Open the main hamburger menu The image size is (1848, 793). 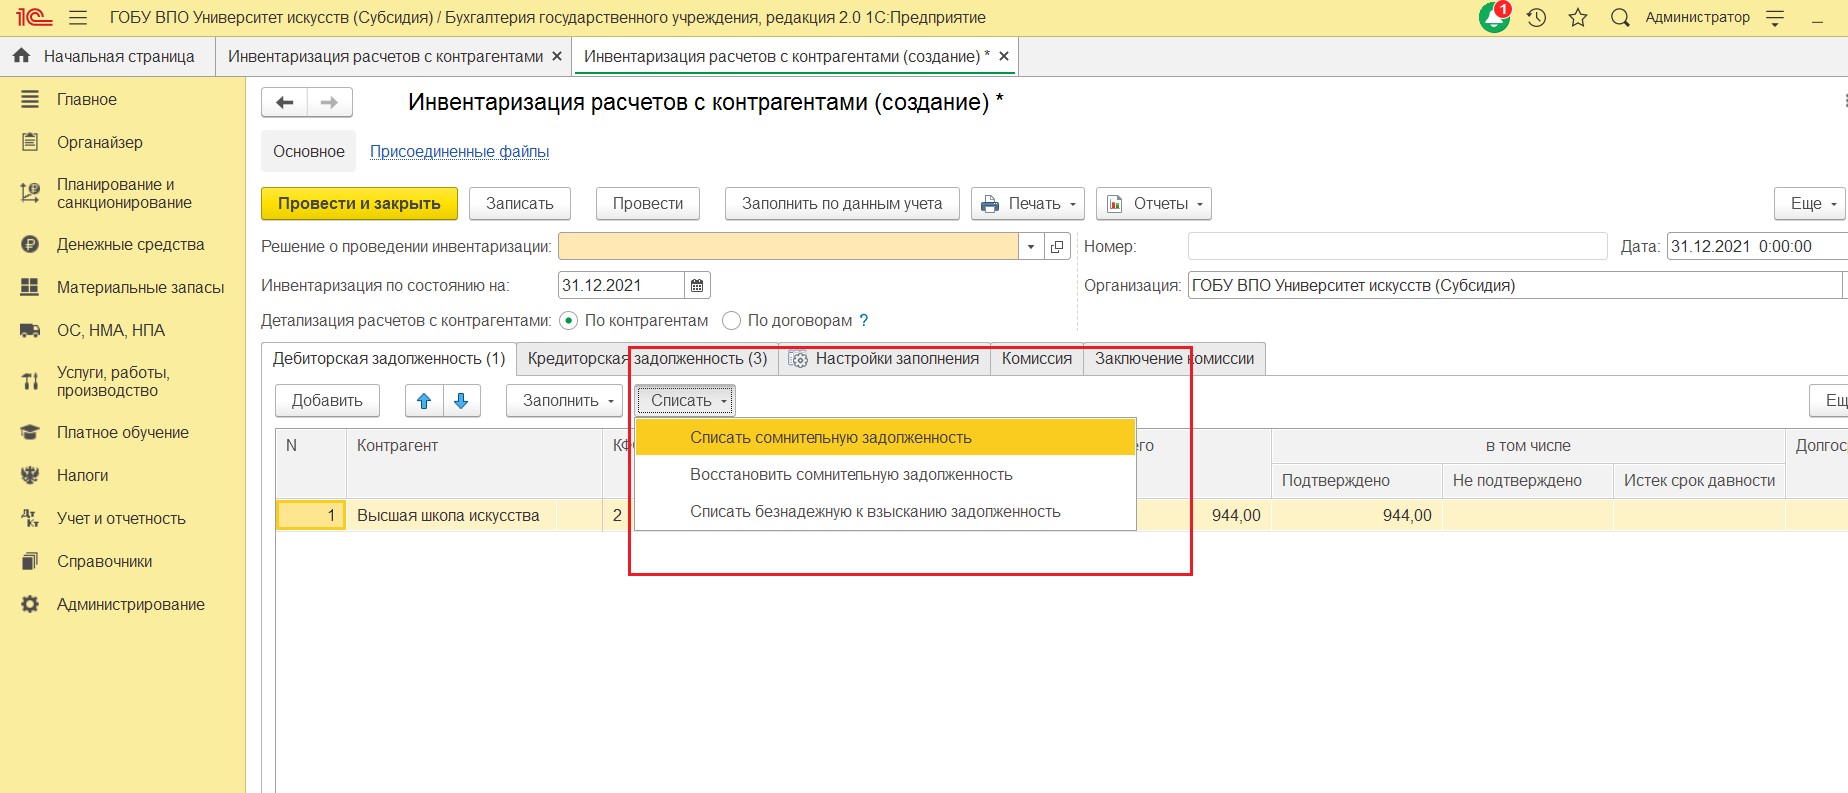[78, 18]
